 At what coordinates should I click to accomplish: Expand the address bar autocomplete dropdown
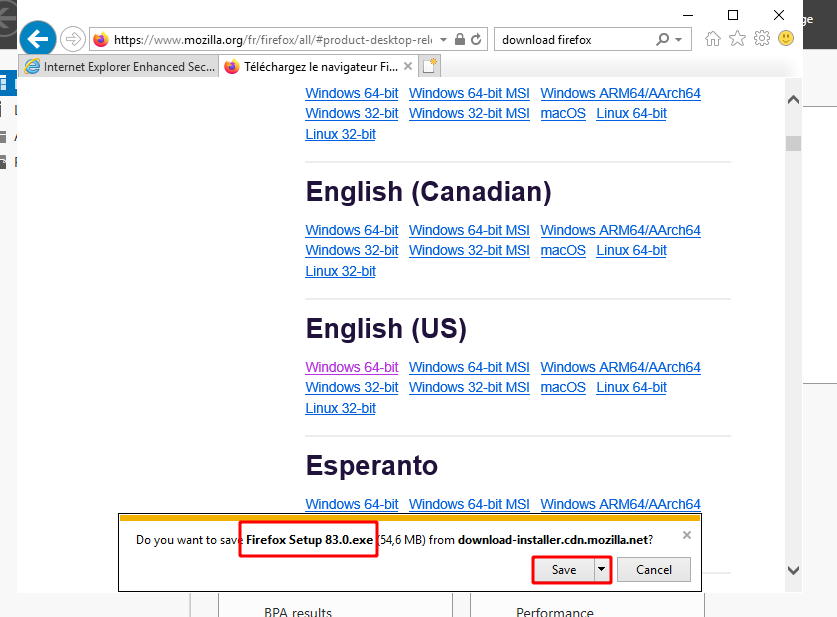point(443,39)
